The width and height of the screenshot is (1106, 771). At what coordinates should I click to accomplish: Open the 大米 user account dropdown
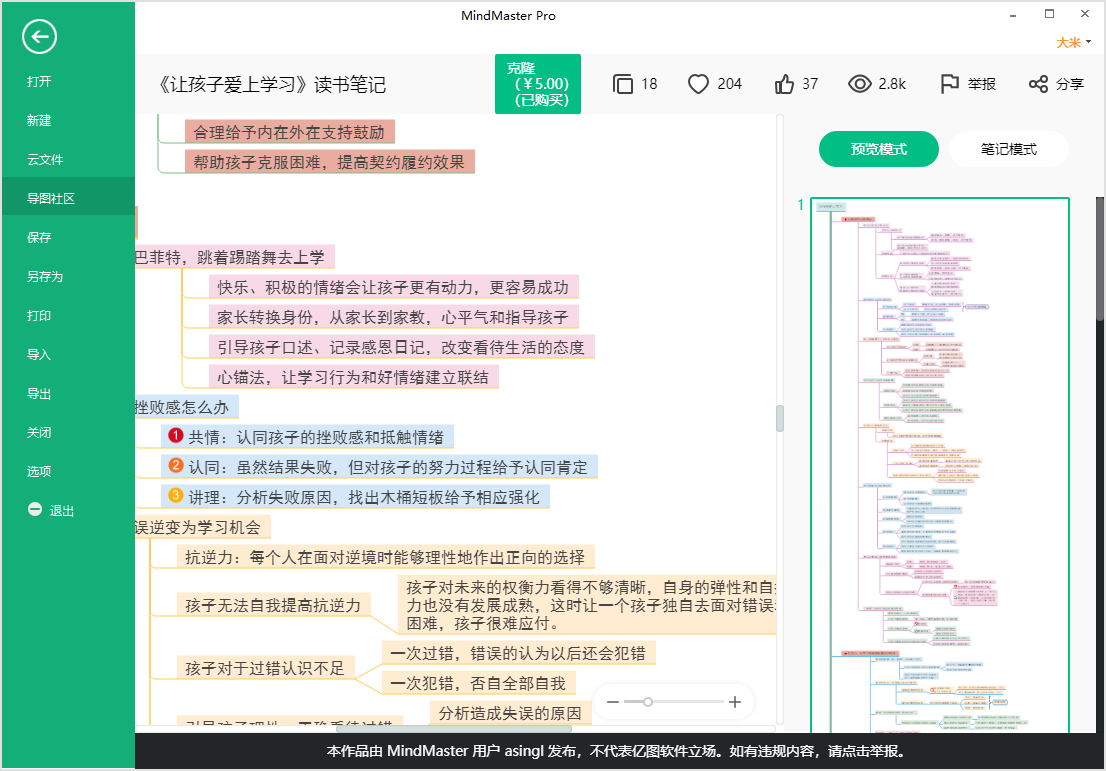(1073, 42)
